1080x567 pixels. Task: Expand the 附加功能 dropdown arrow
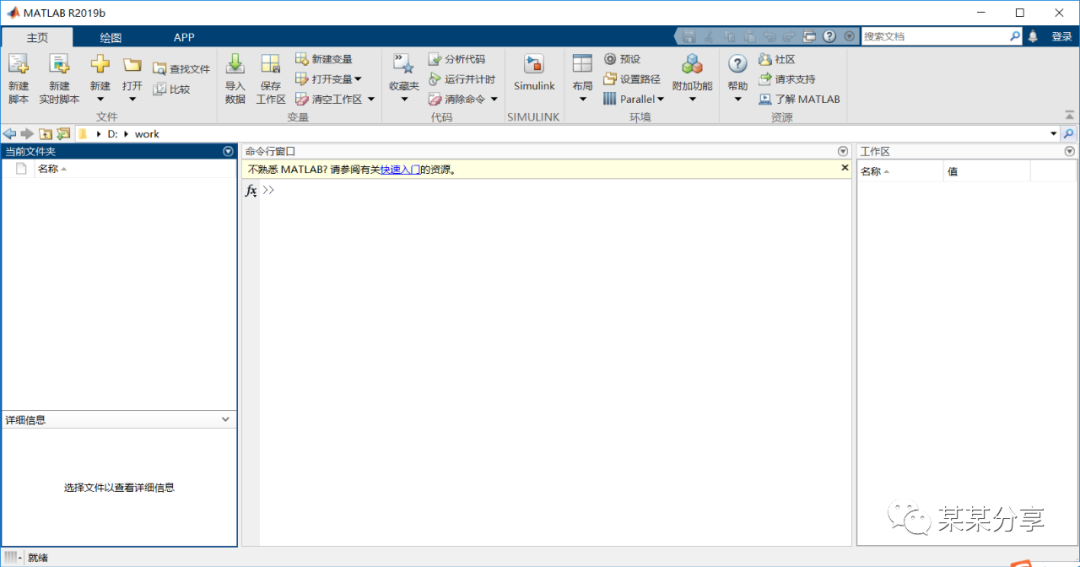coord(692,99)
